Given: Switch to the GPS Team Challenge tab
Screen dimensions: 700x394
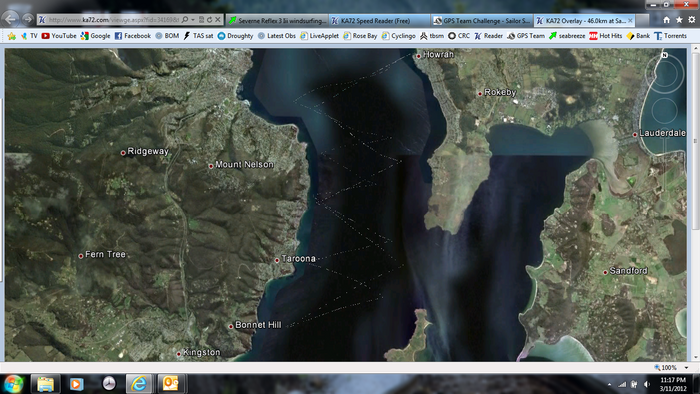Looking at the screenshot, I should 482,21.
